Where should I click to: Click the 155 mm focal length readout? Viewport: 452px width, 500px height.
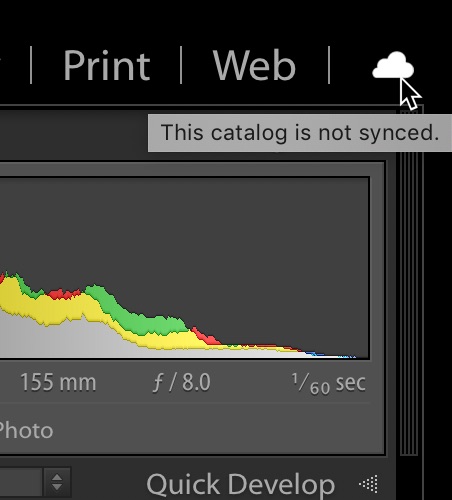click(58, 382)
